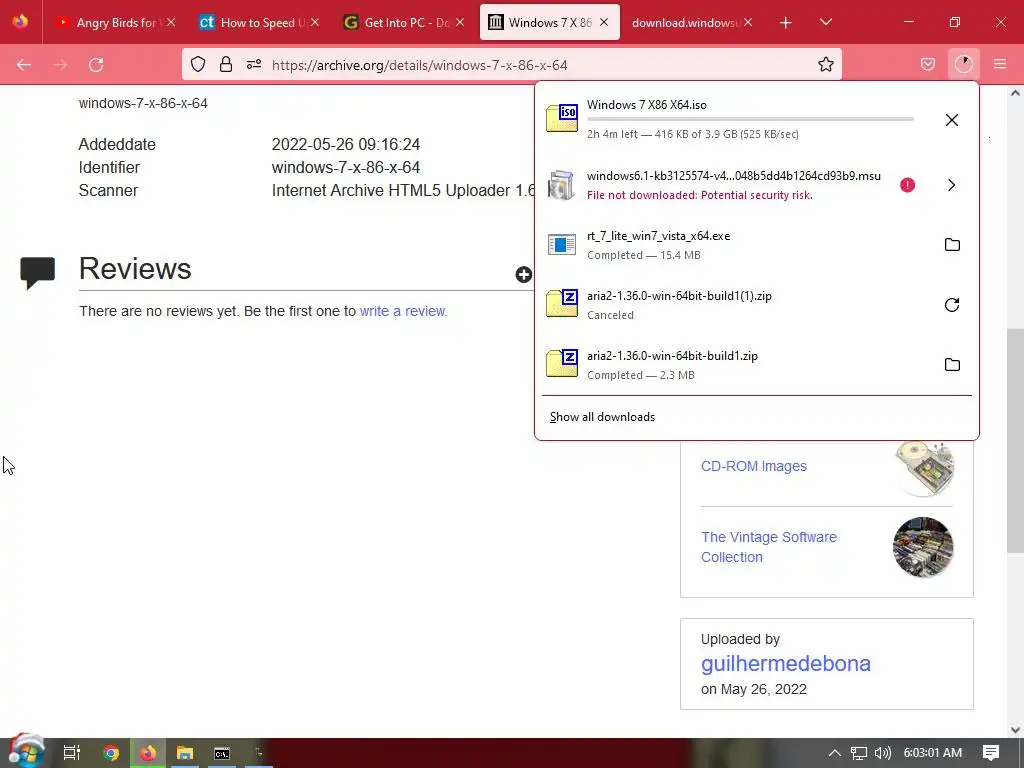This screenshot has height=768, width=1024.
Task: Close the download.windowsupdate tab
Action: click(x=748, y=22)
